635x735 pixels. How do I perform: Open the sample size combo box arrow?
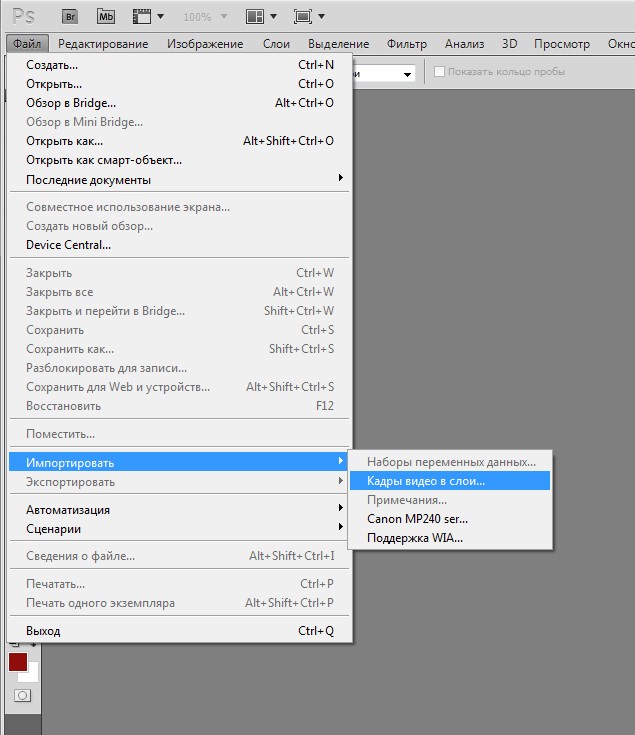click(407, 74)
